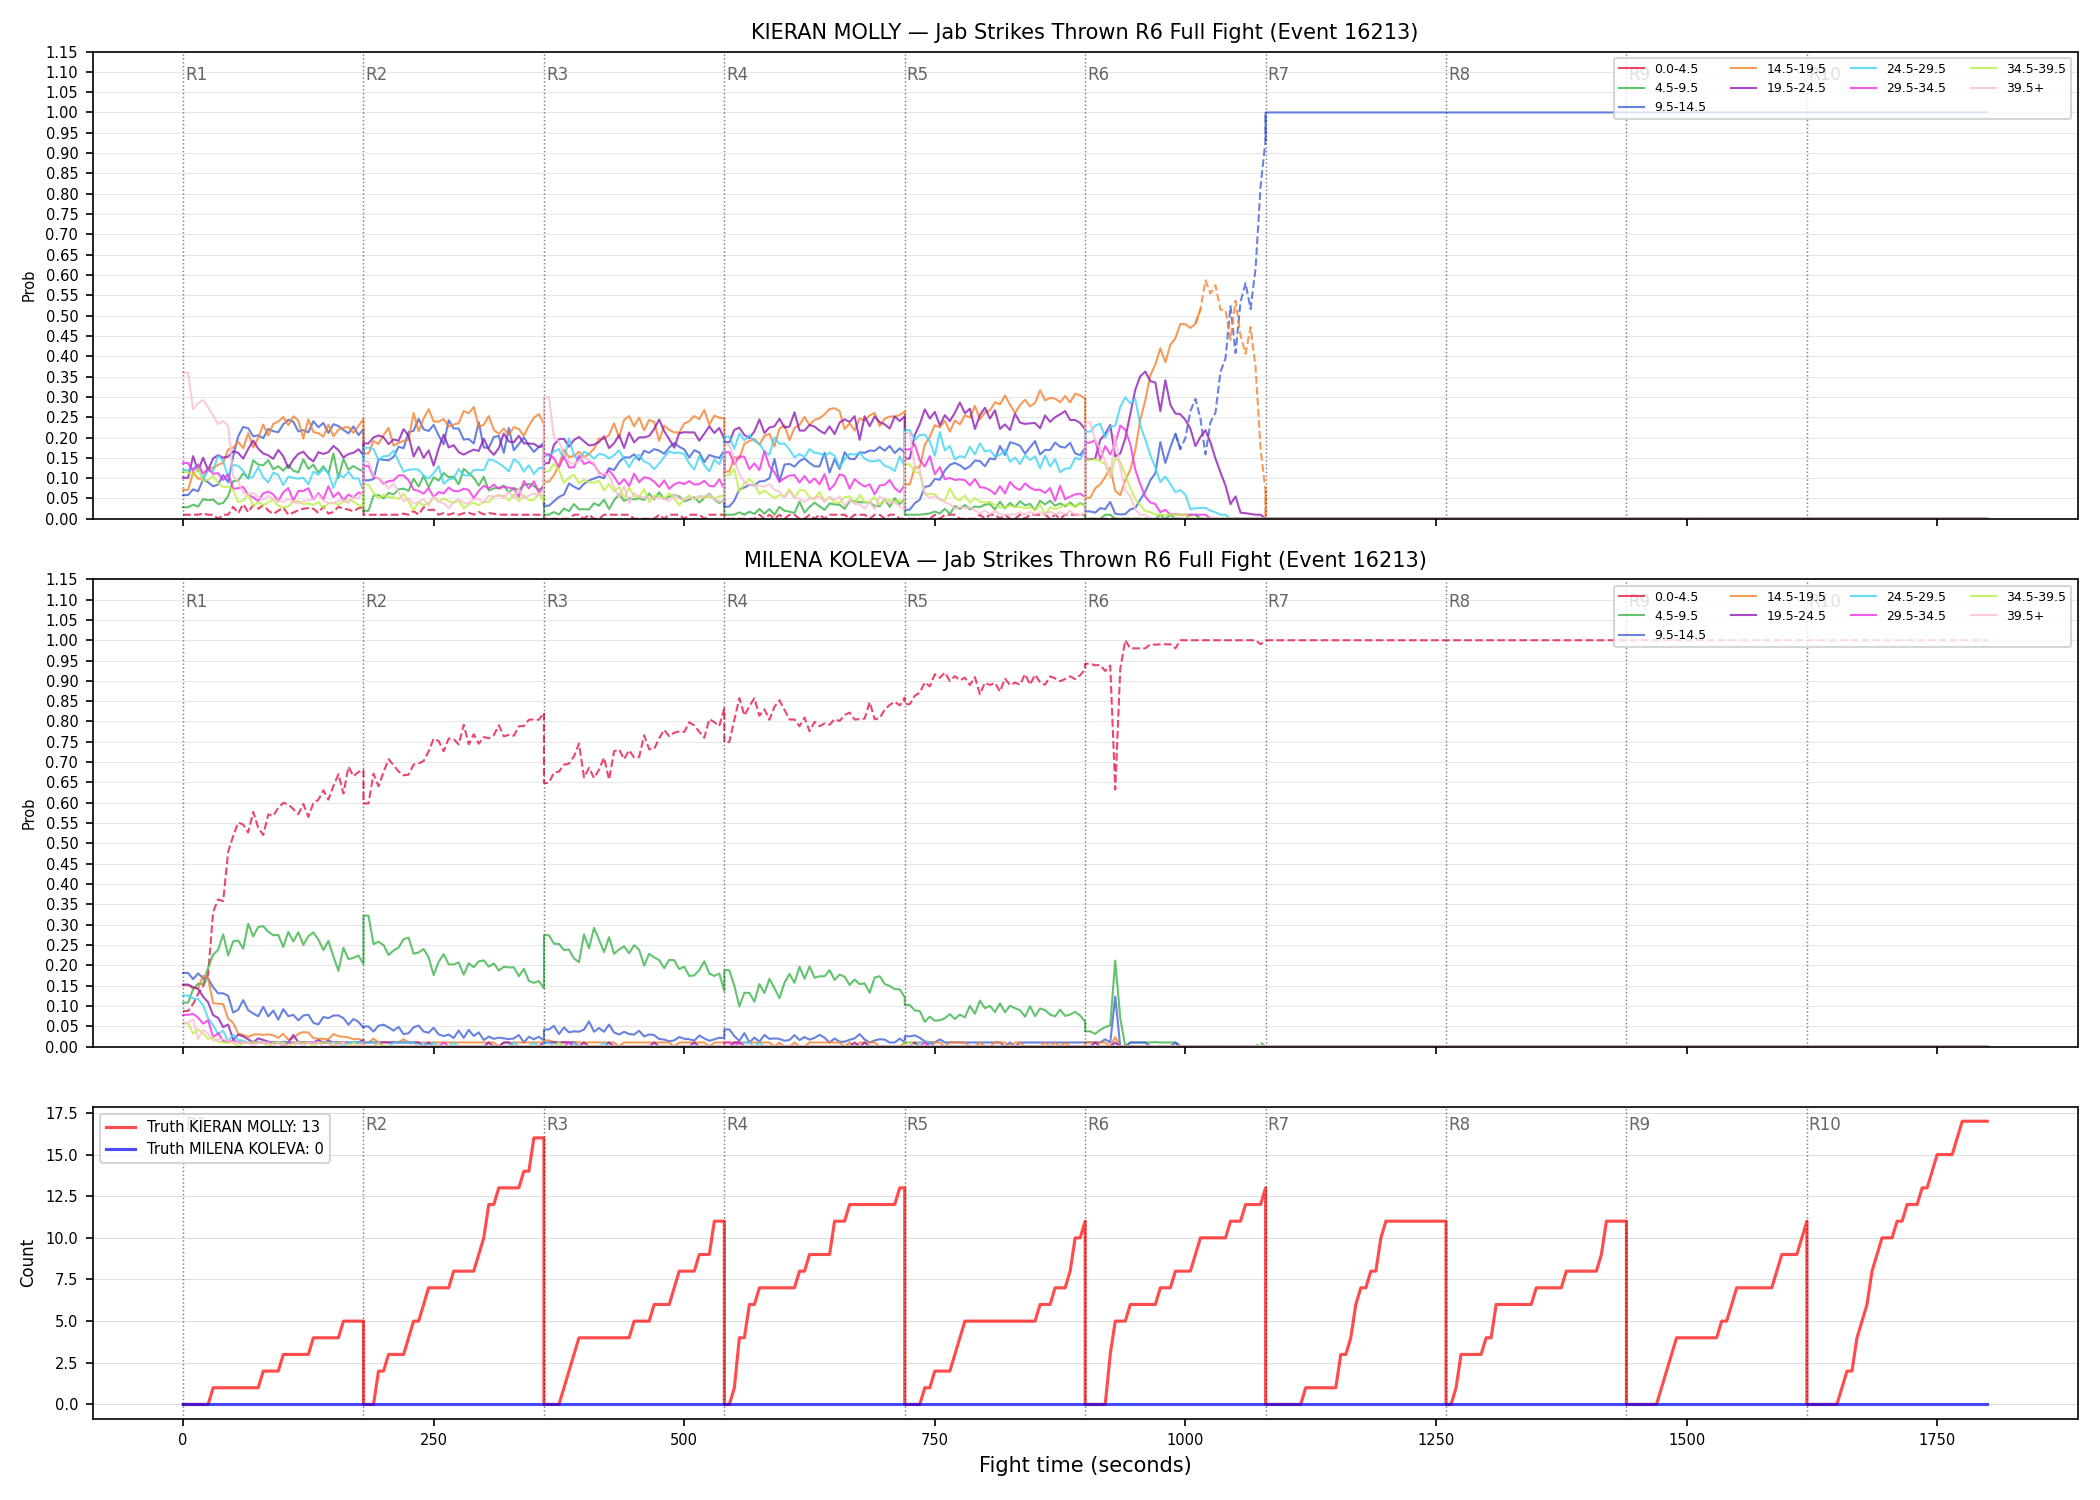Click the R6 round label in KIERAN MOLLY chart
This screenshot has width=2100, height=1500.
pyautogui.click(x=1098, y=74)
